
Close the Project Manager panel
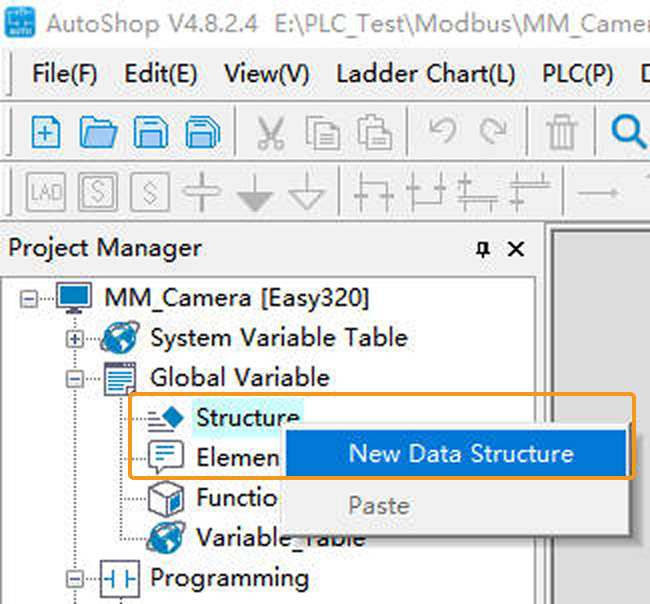tap(516, 249)
